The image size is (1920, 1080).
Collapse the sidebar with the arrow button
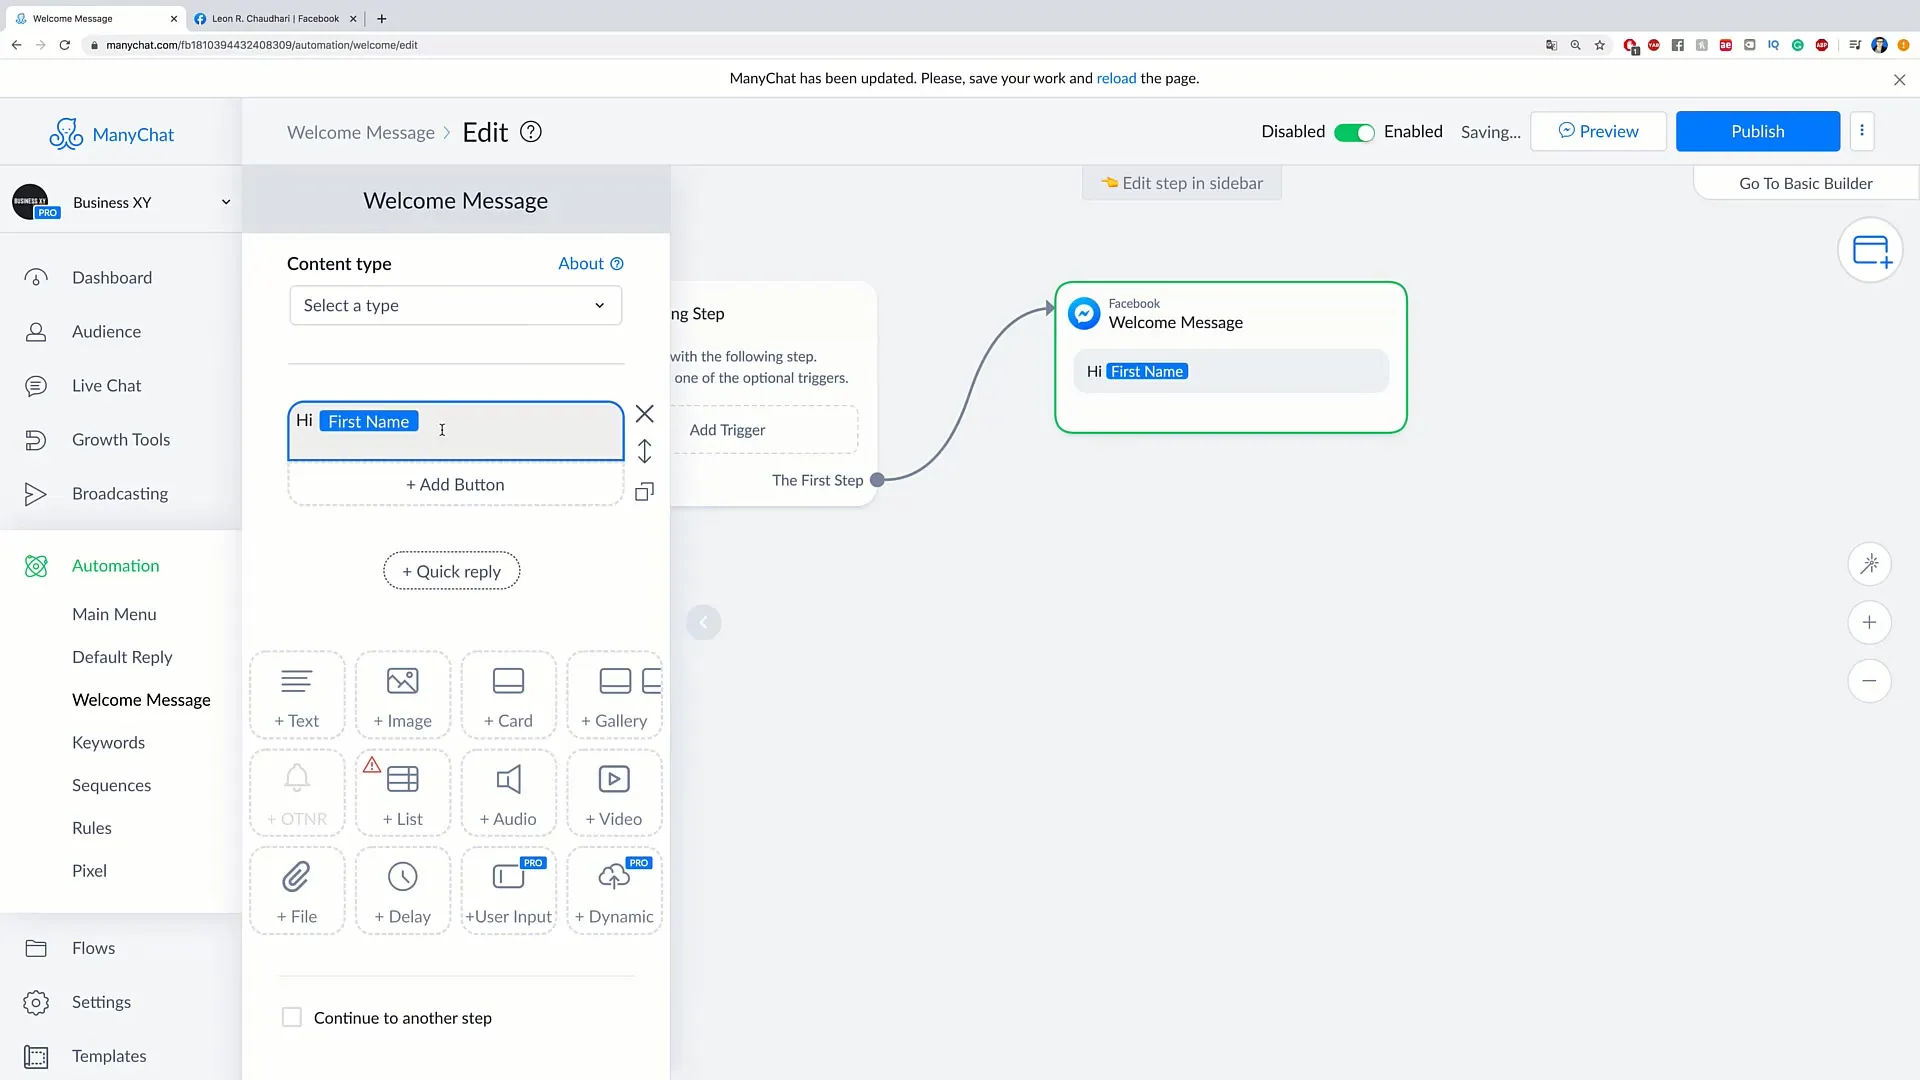click(704, 623)
